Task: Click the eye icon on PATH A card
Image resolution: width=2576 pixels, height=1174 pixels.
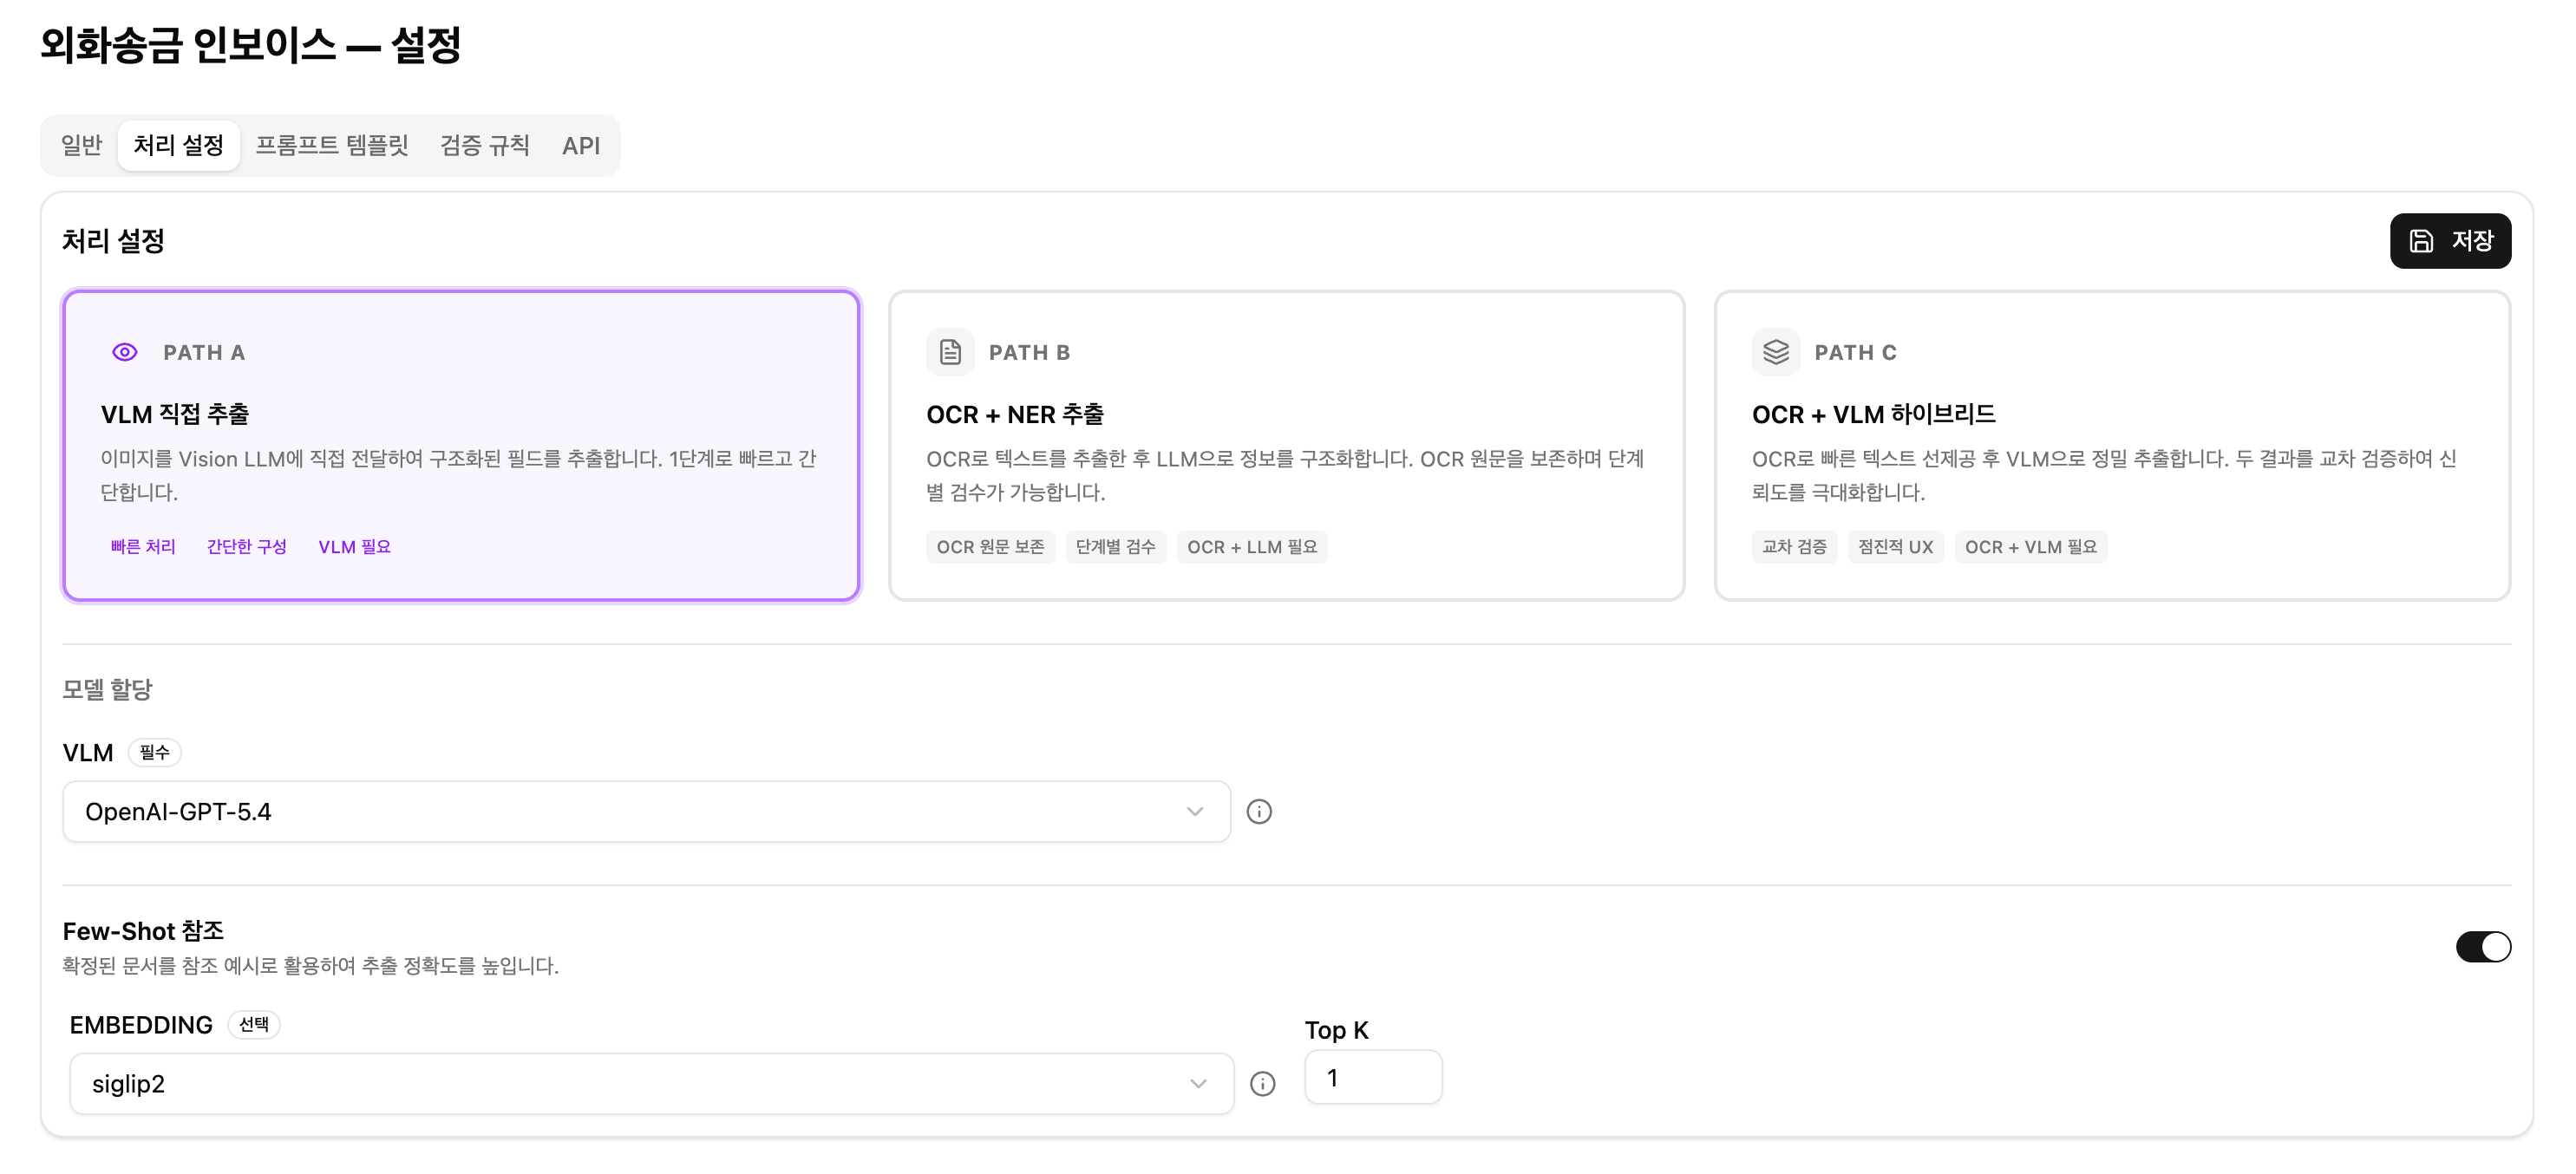Action: pos(125,352)
